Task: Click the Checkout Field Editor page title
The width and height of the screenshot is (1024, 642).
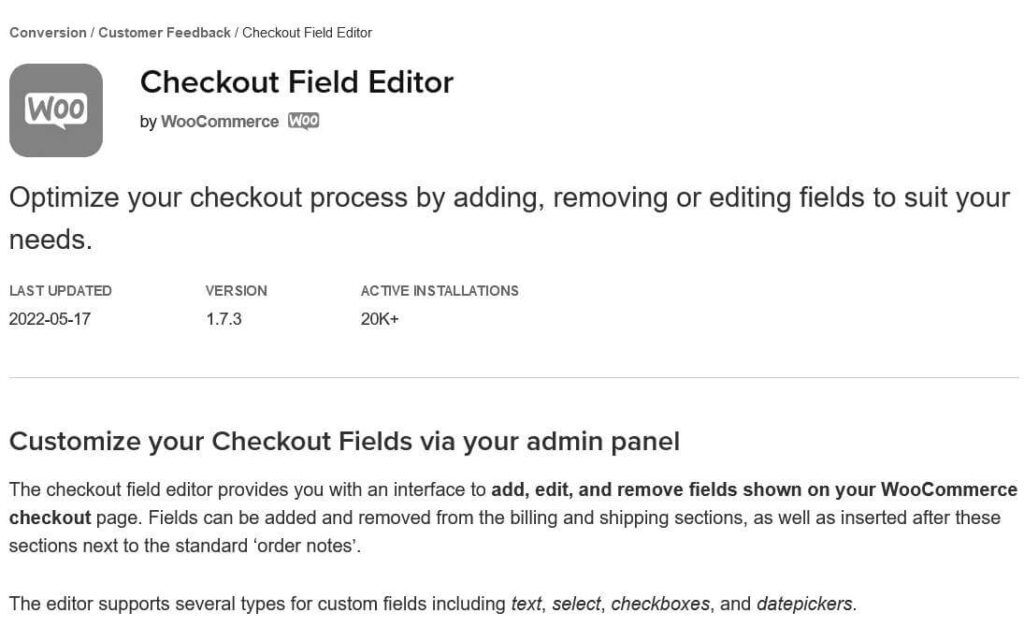Action: point(296,82)
